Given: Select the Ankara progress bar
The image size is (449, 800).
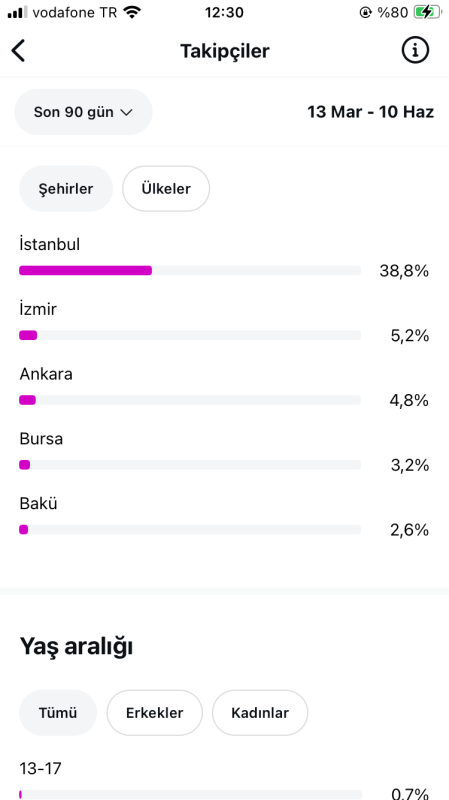Looking at the screenshot, I should coord(190,400).
